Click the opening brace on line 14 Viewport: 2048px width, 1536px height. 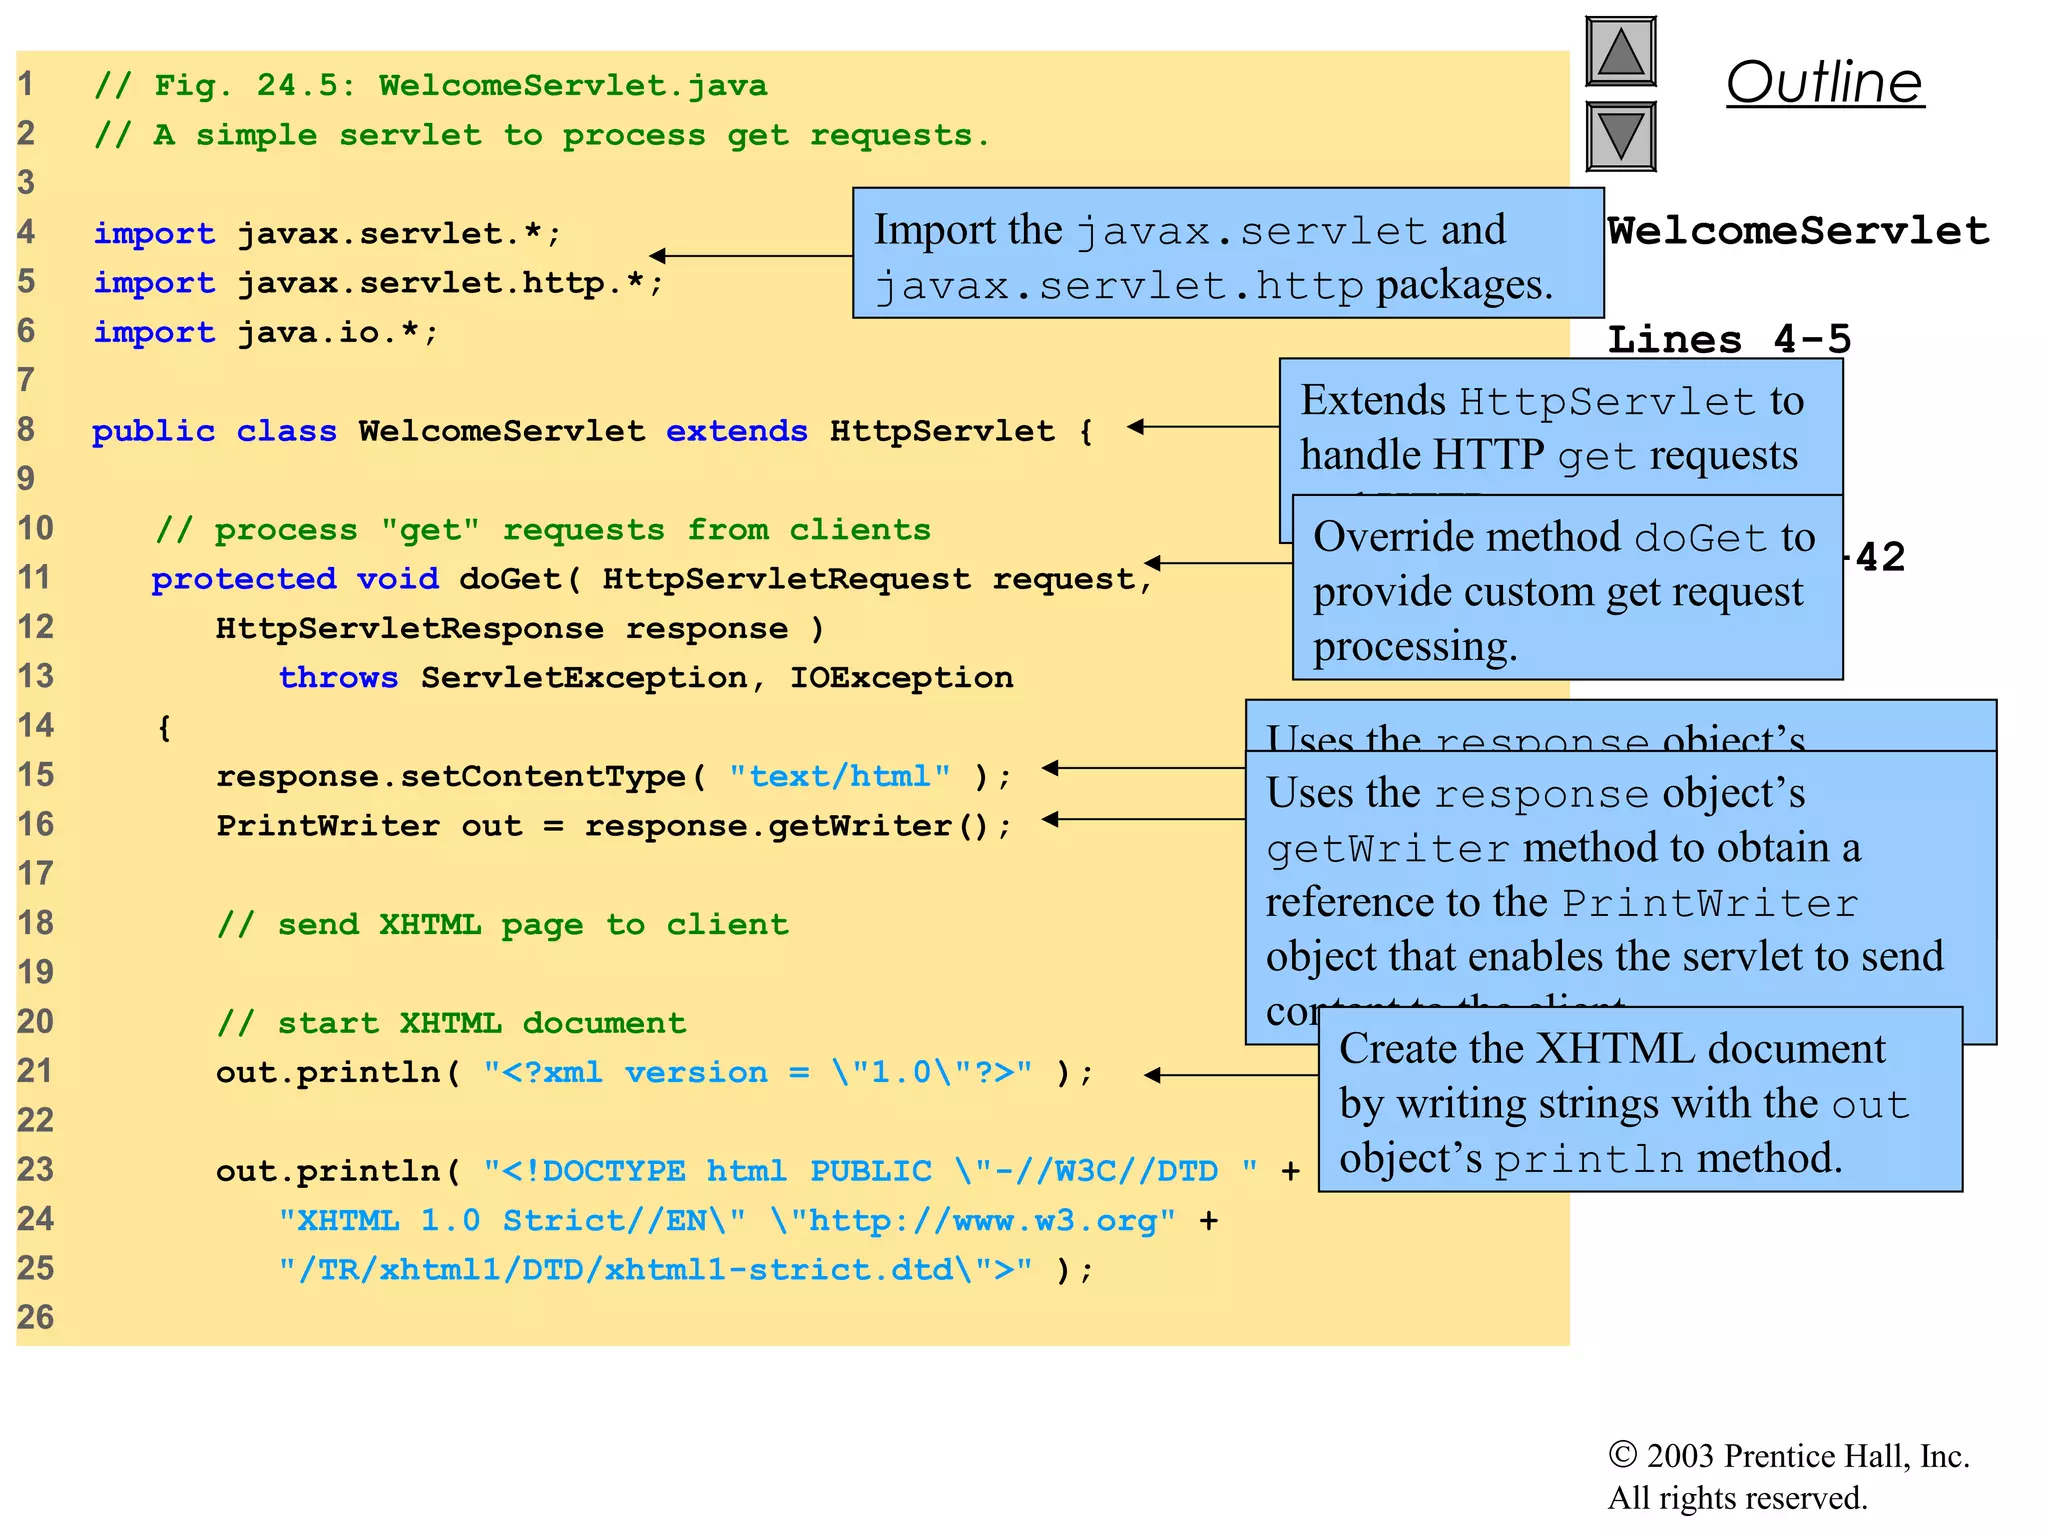tap(164, 727)
